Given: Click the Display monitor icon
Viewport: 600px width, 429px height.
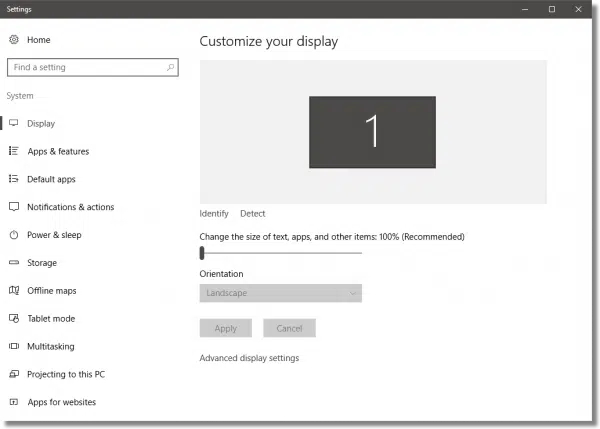Looking at the screenshot, I should [x=14, y=123].
